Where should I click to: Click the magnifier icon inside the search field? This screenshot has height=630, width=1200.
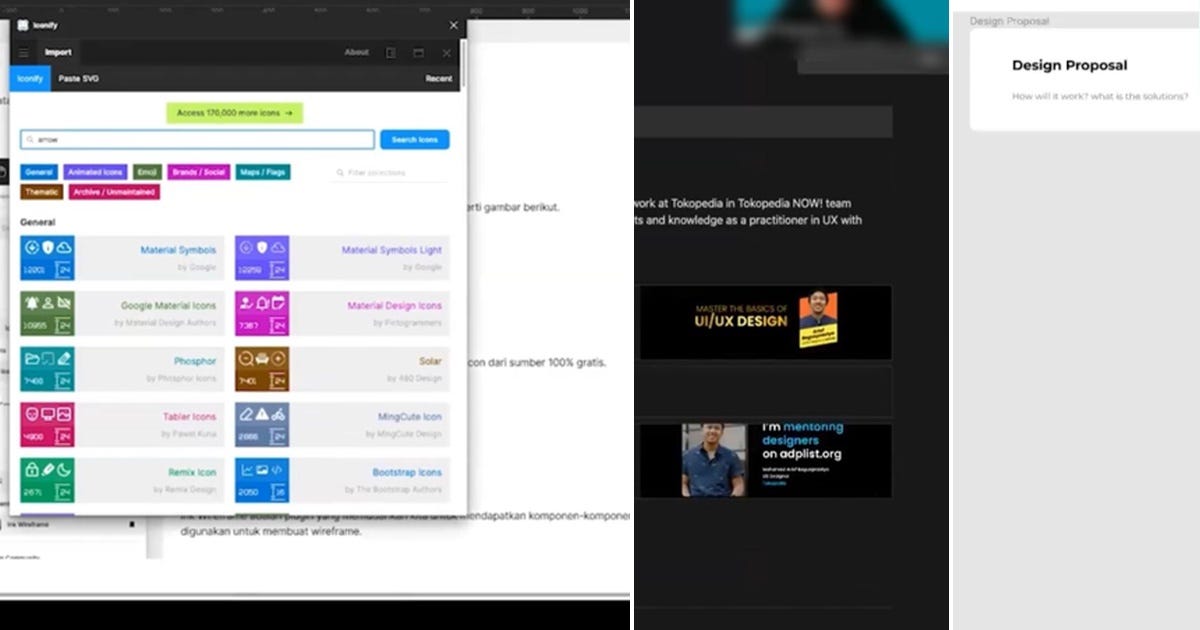tap(29, 138)
